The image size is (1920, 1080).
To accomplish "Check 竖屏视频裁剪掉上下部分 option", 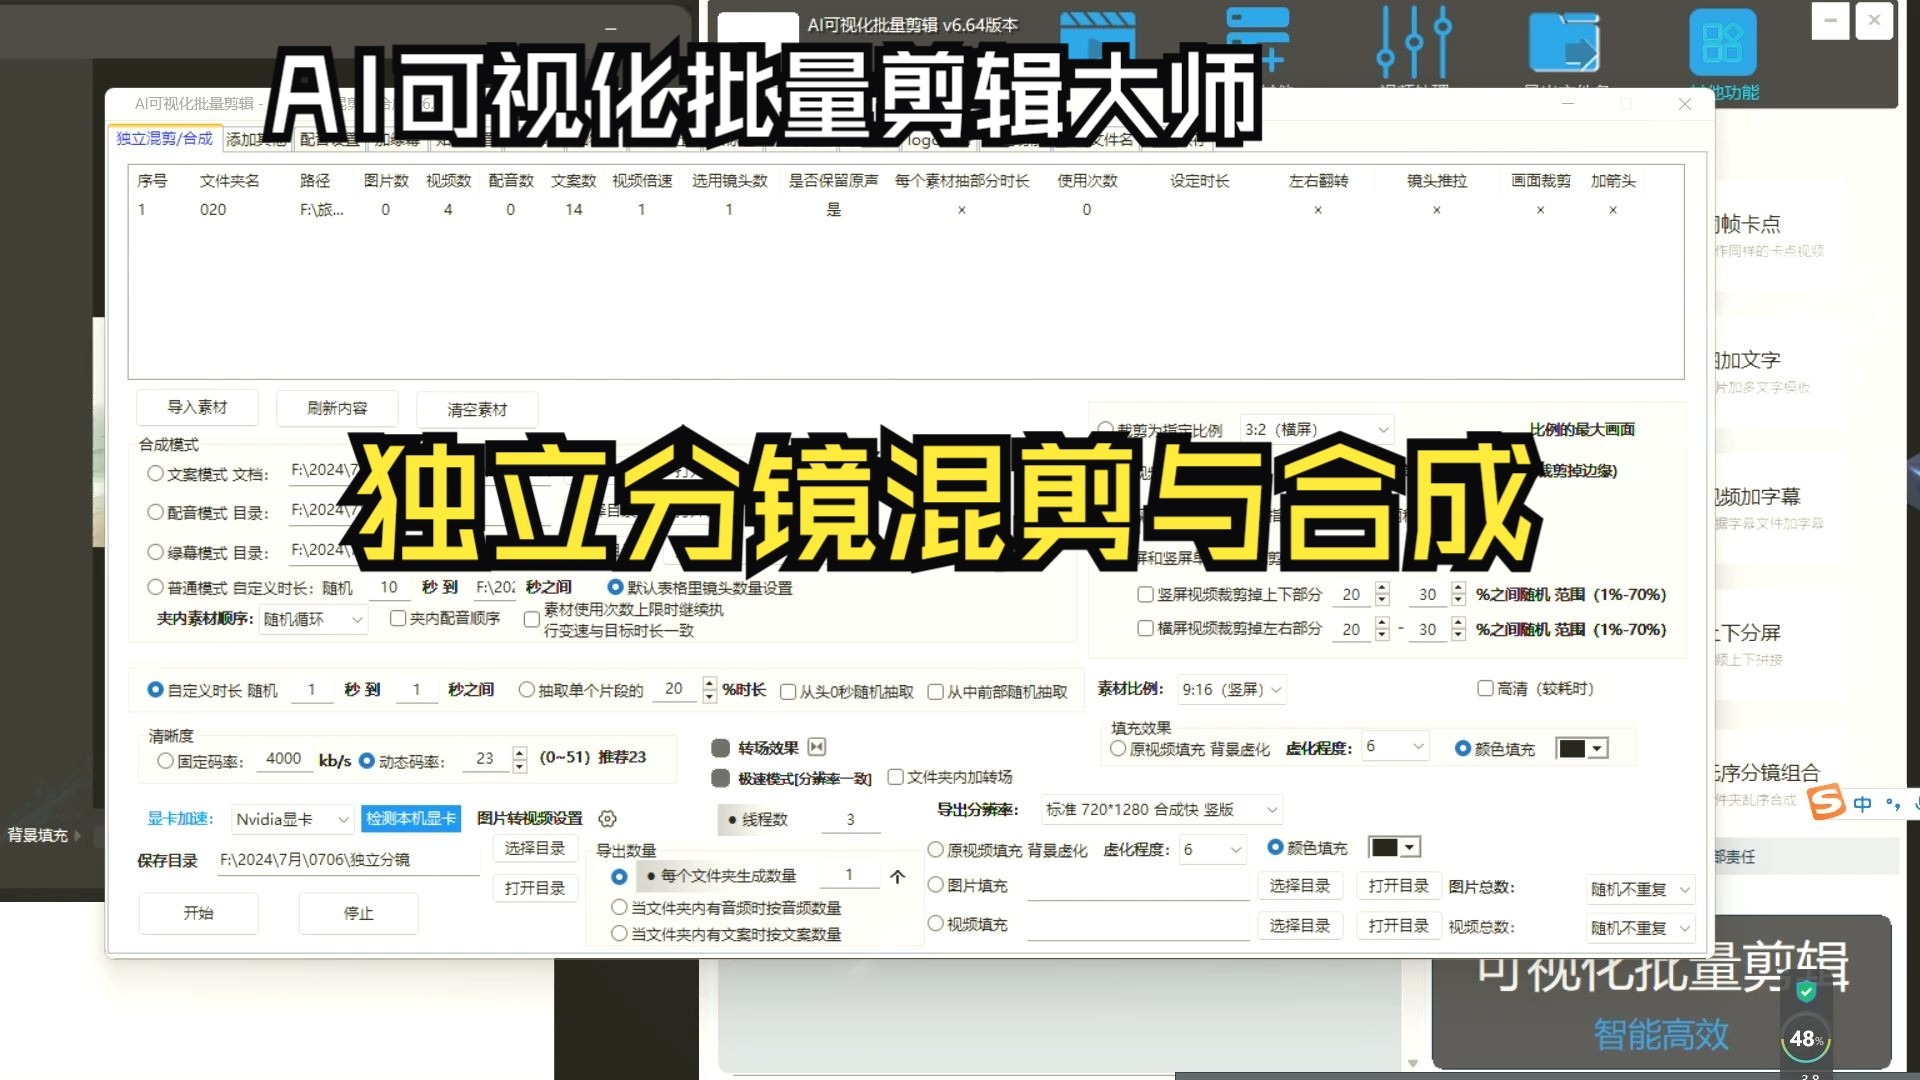I will click(x=1145, y=594).
